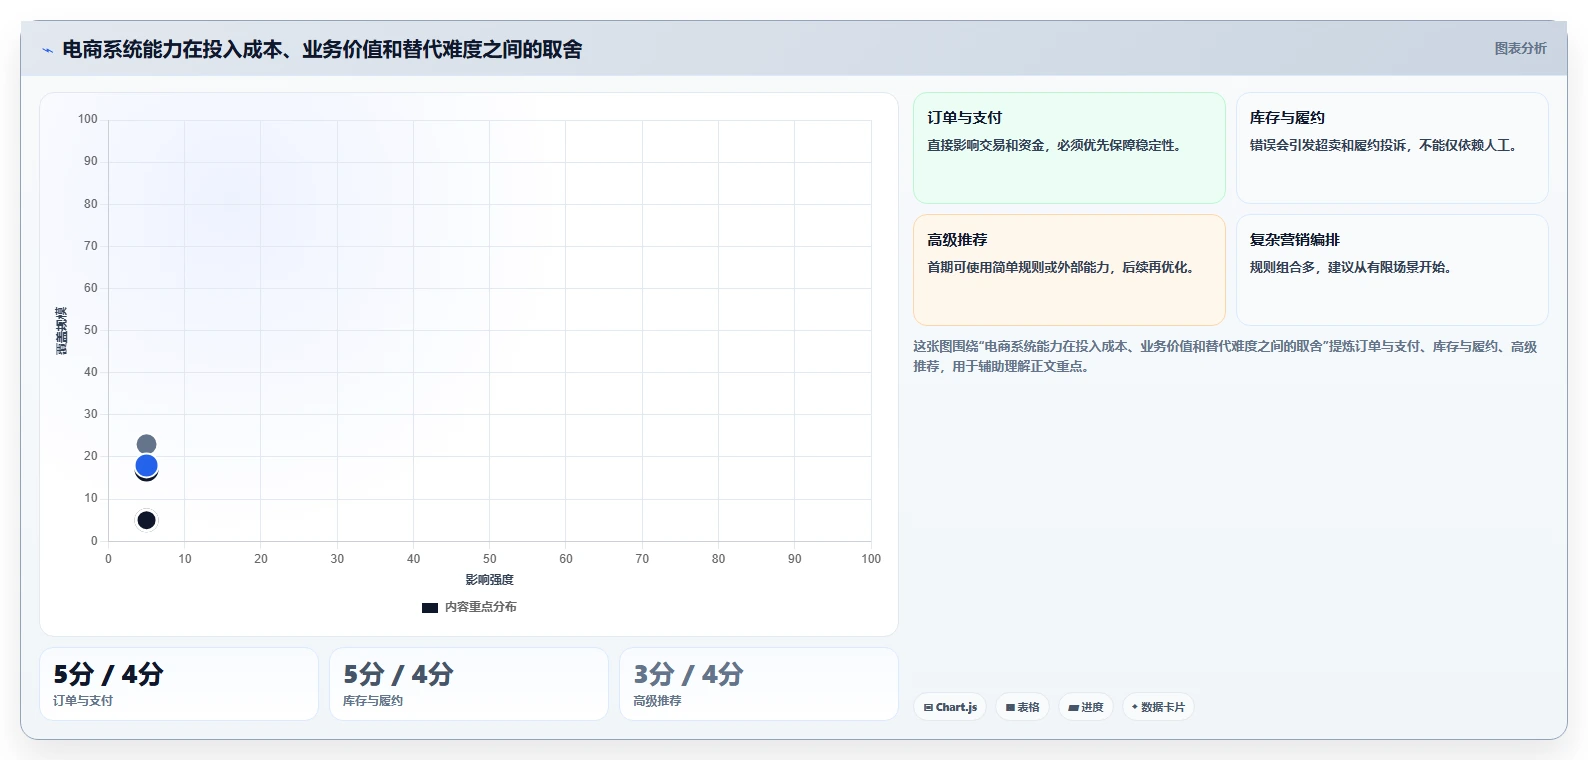Click the summary paragraph starting with 这张图围绕
This screenshot has height=760, width=1588.
[1225, 356]
